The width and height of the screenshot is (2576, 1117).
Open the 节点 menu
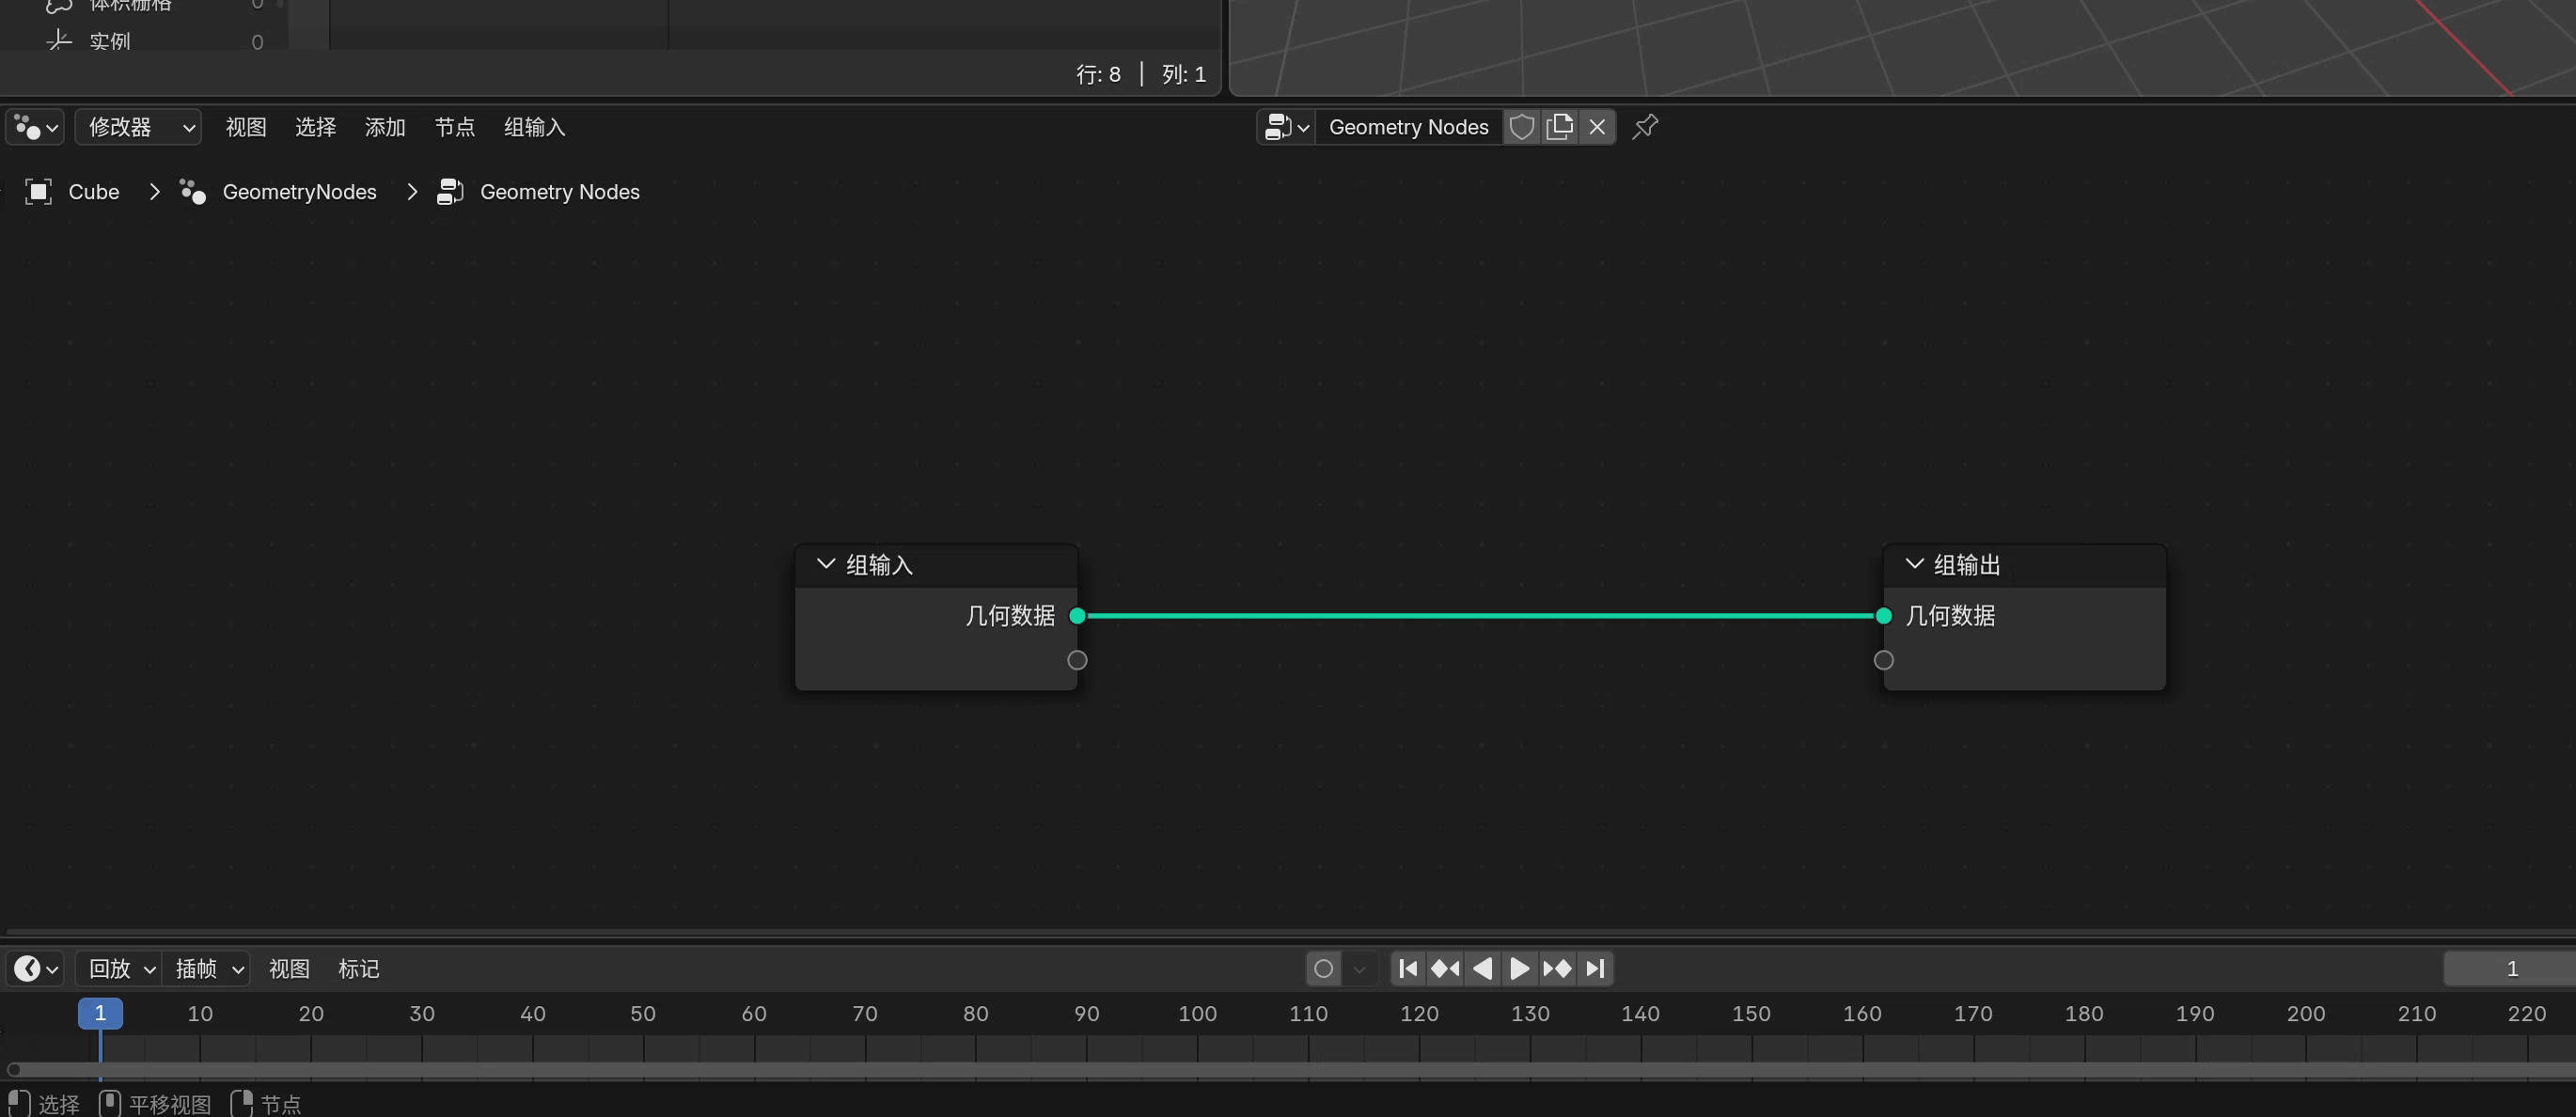pos(454,127)
